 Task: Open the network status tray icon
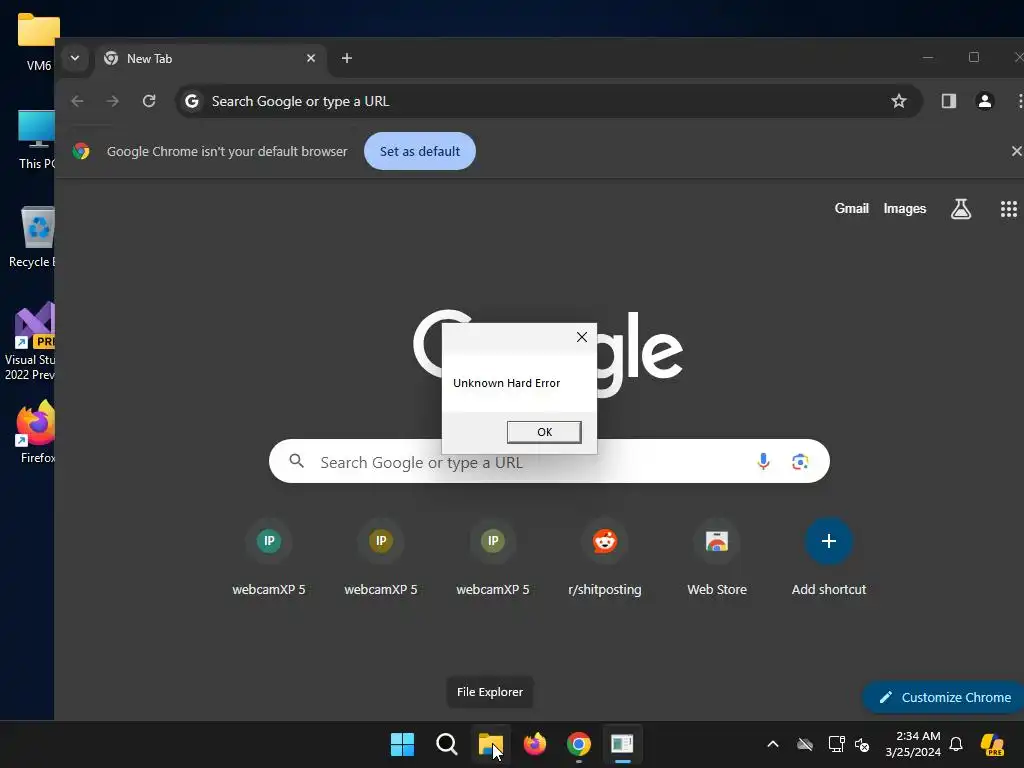[837, 744]
